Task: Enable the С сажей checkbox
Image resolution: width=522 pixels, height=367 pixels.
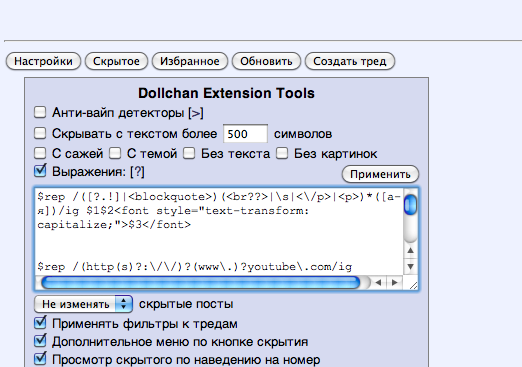Action: 40,153
